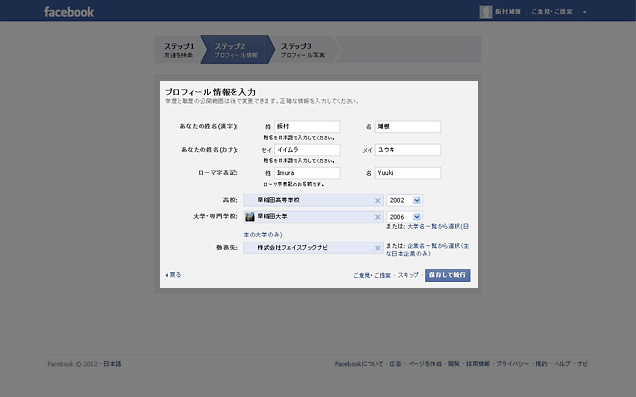Click the 戻る back link
Viewport: 636px width, 397px height.
(x=173, y=275)
